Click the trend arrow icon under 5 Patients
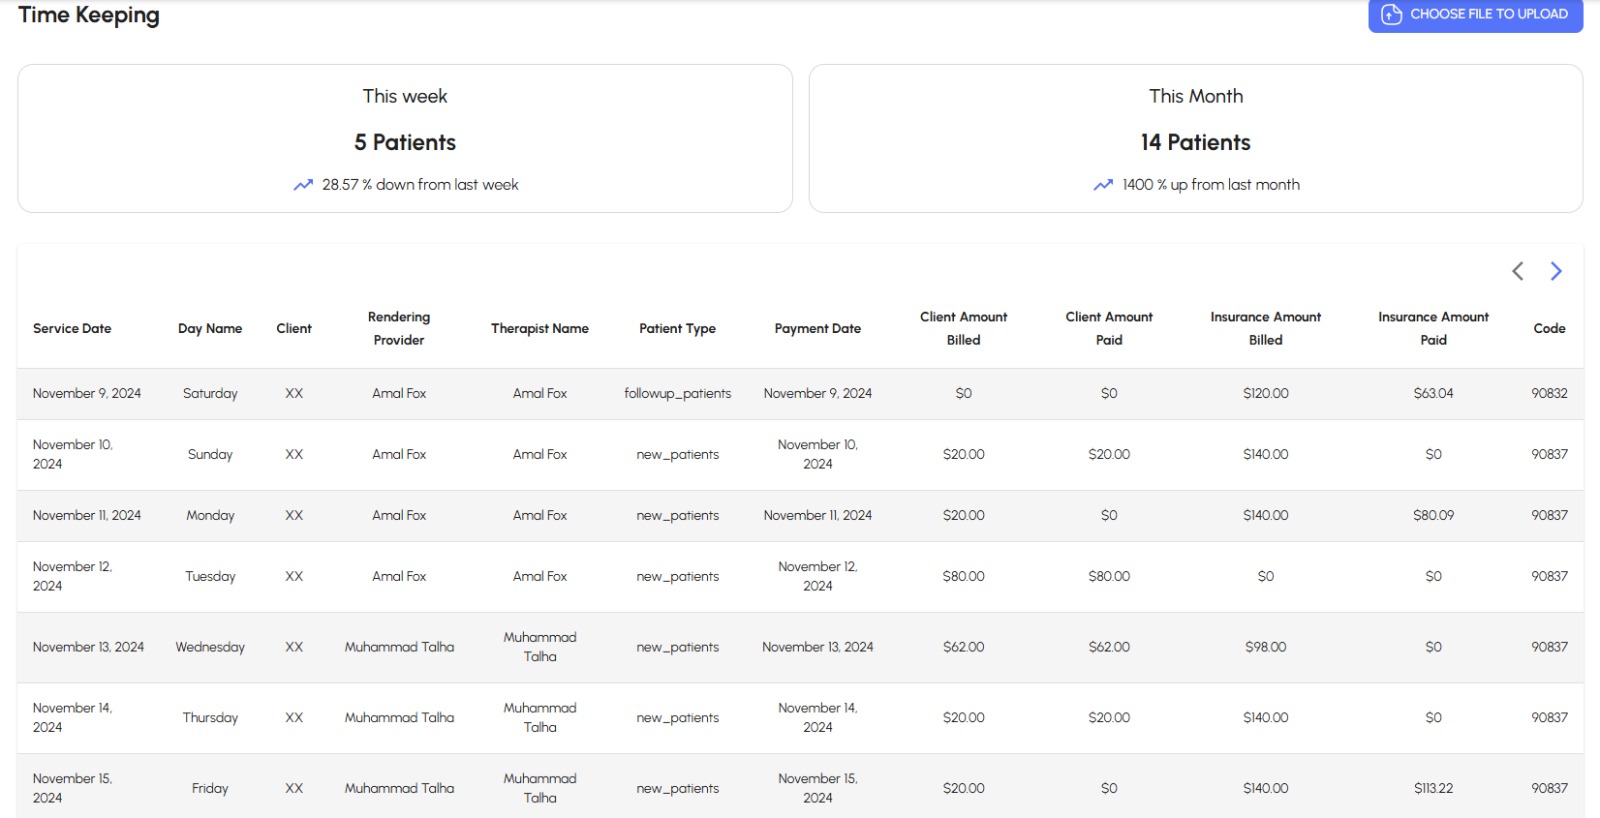Screen dimensions: 1600x818 point(303,185)
